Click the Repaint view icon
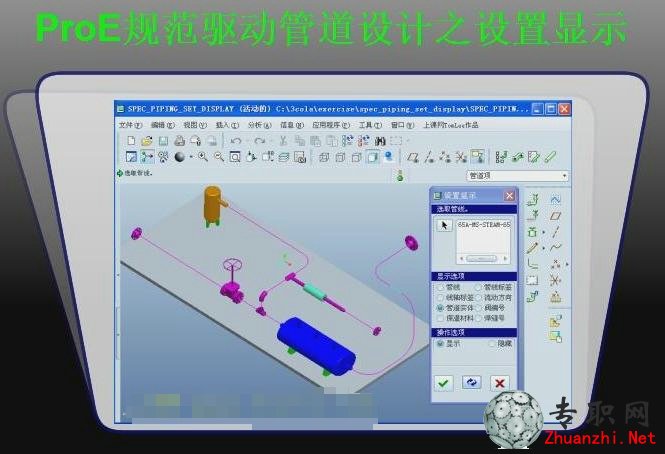This screenshot has width=665, height=454. coord(131,157)
